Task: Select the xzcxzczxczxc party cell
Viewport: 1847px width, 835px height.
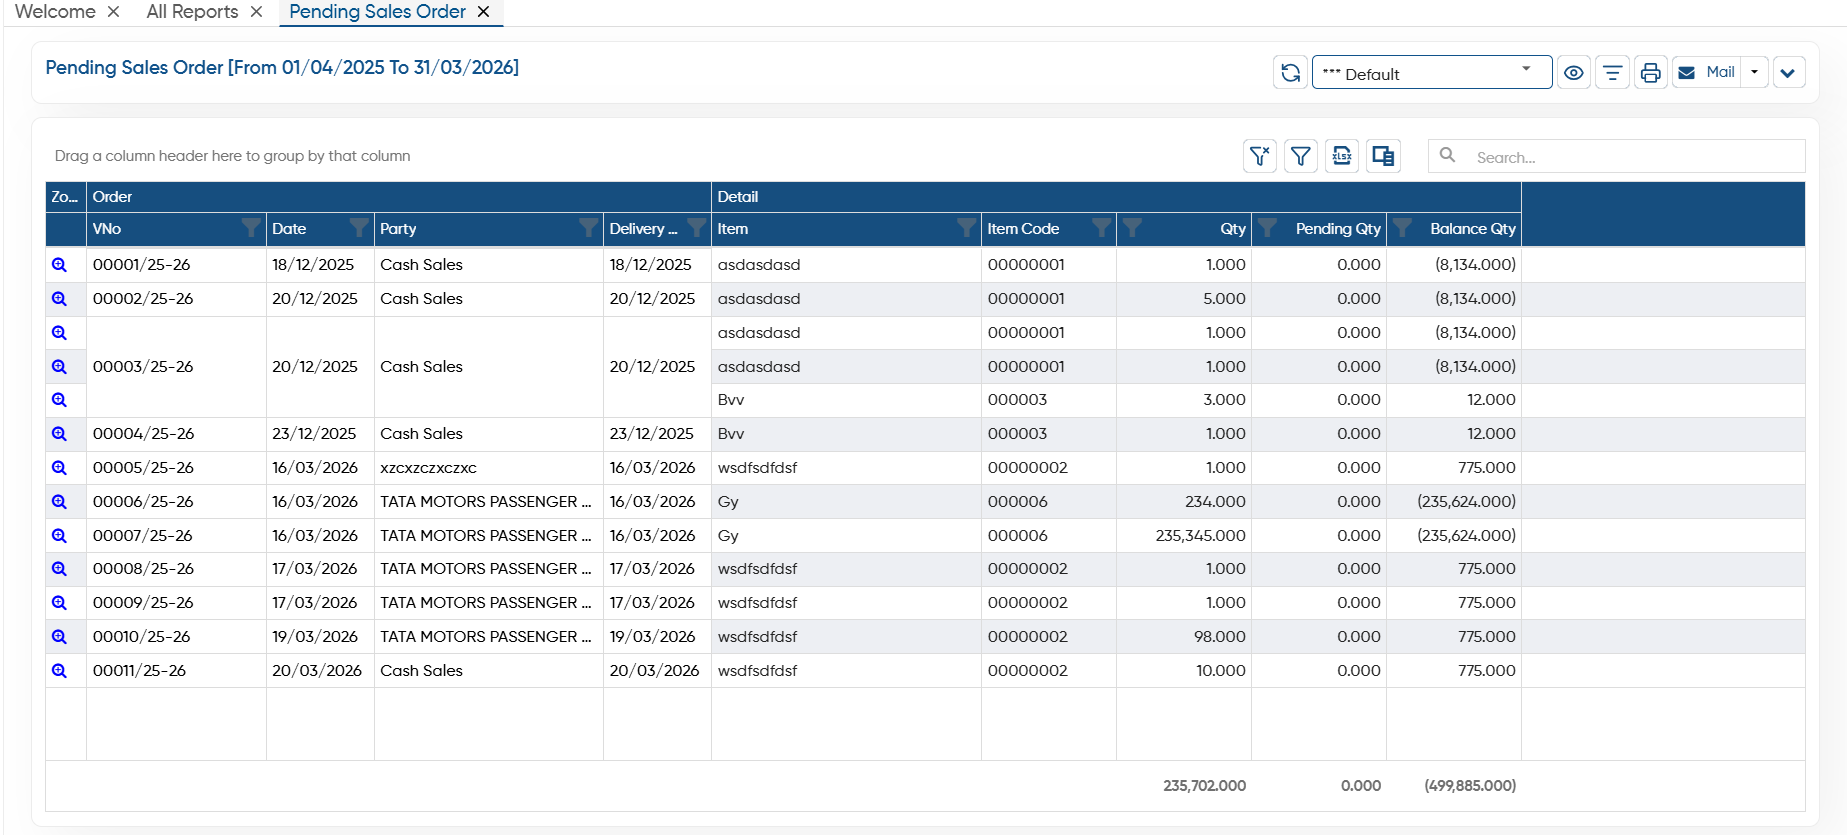Action: (x=489, y=468)
